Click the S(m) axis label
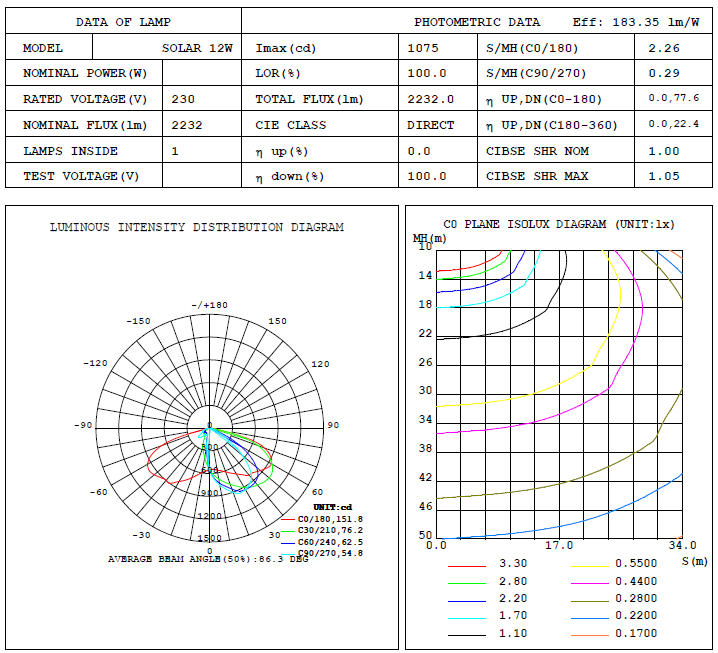718x653 pixels. pos(695,561)
